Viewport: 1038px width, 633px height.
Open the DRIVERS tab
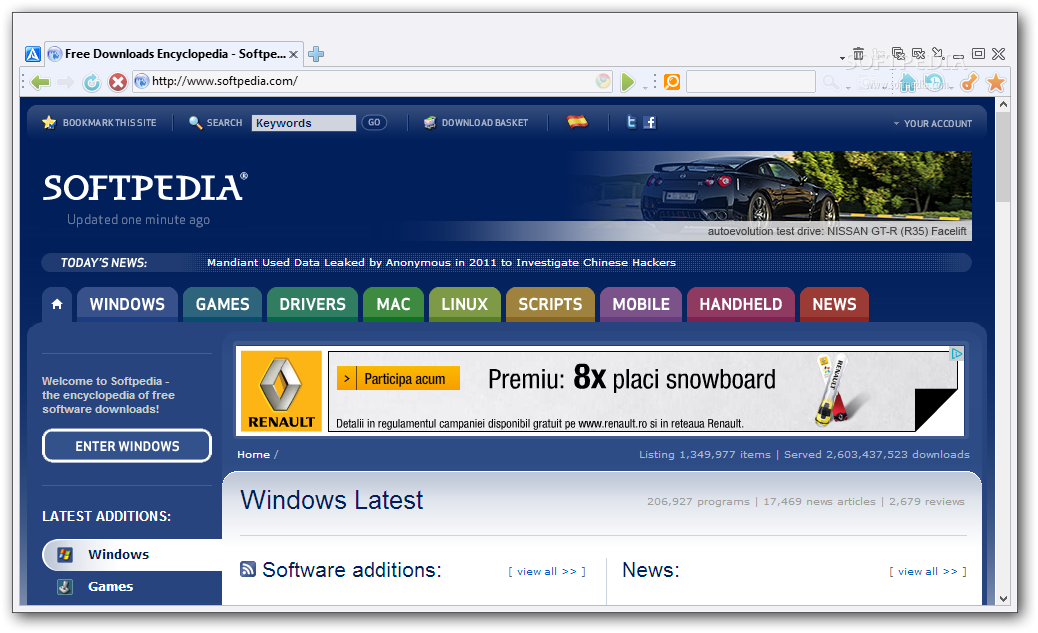point(312,305)
